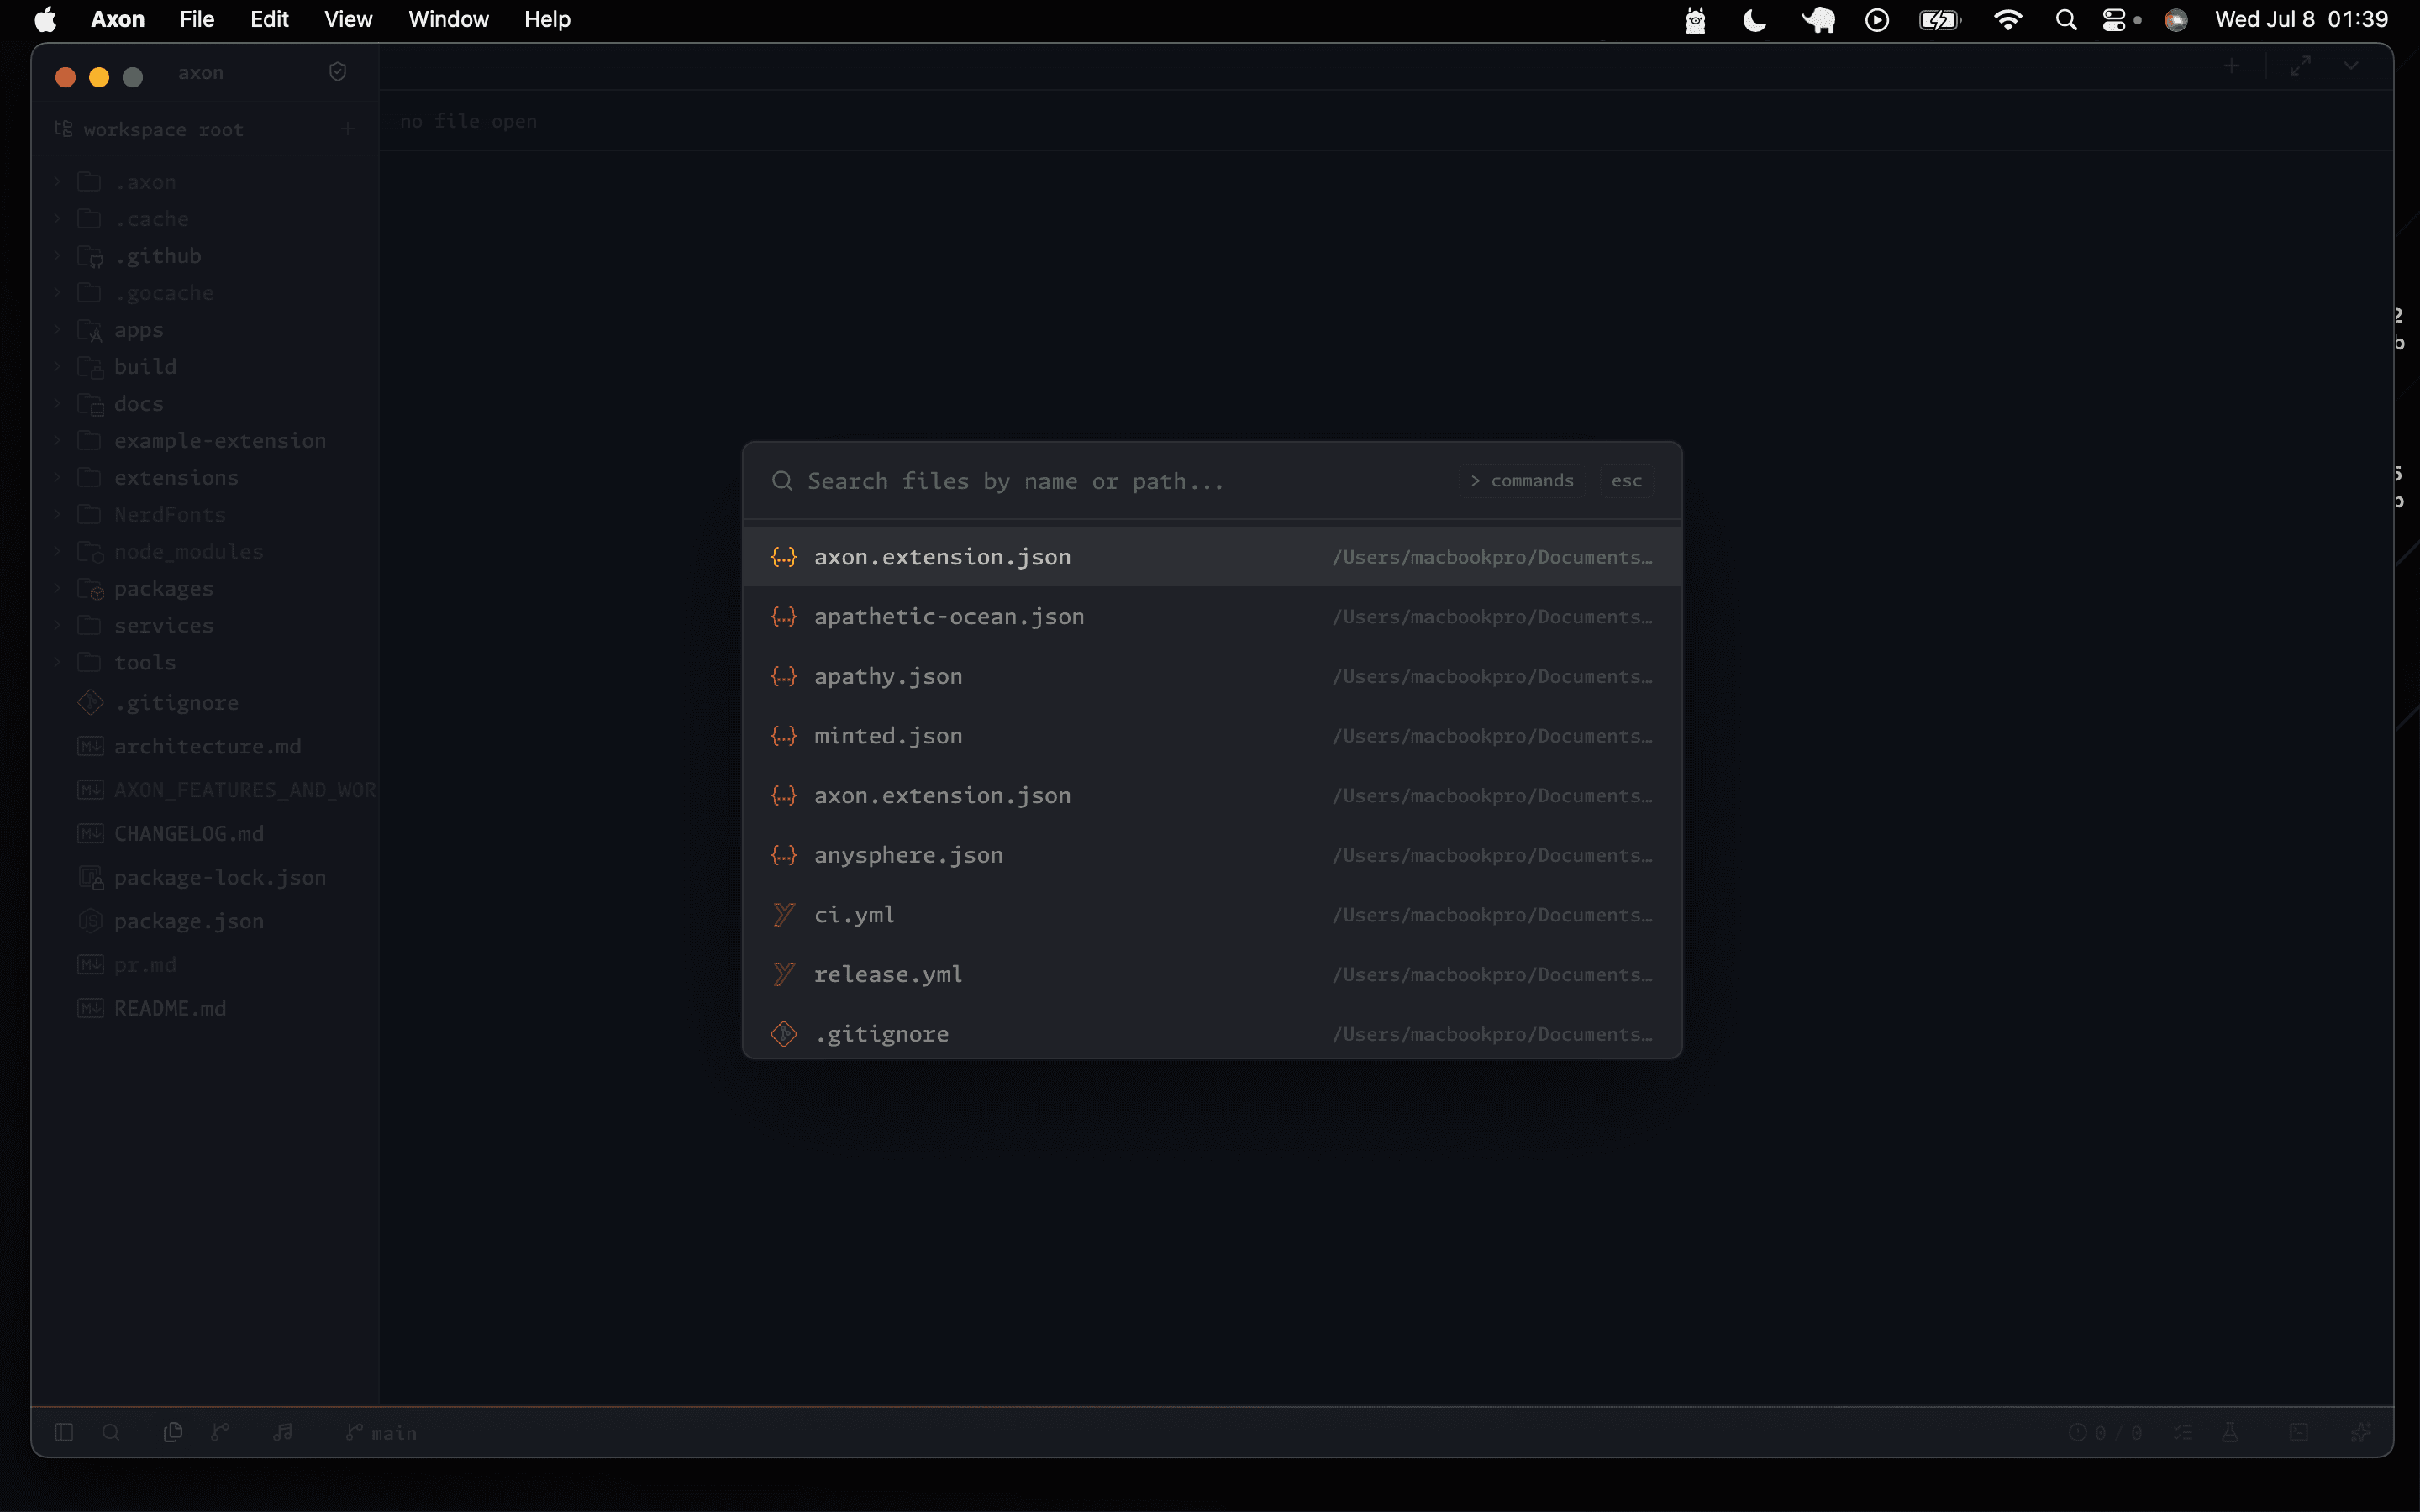This screenshot has width=2420, height=1512.
Task: Click the JSON icon beside apathy.json
Action: click(x=784, y=677)
